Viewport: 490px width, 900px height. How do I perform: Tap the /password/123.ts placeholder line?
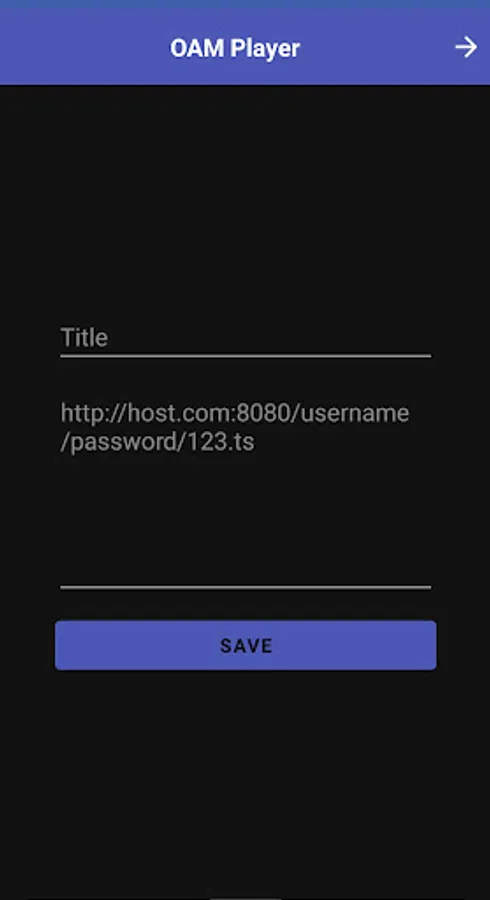[158, 443]
